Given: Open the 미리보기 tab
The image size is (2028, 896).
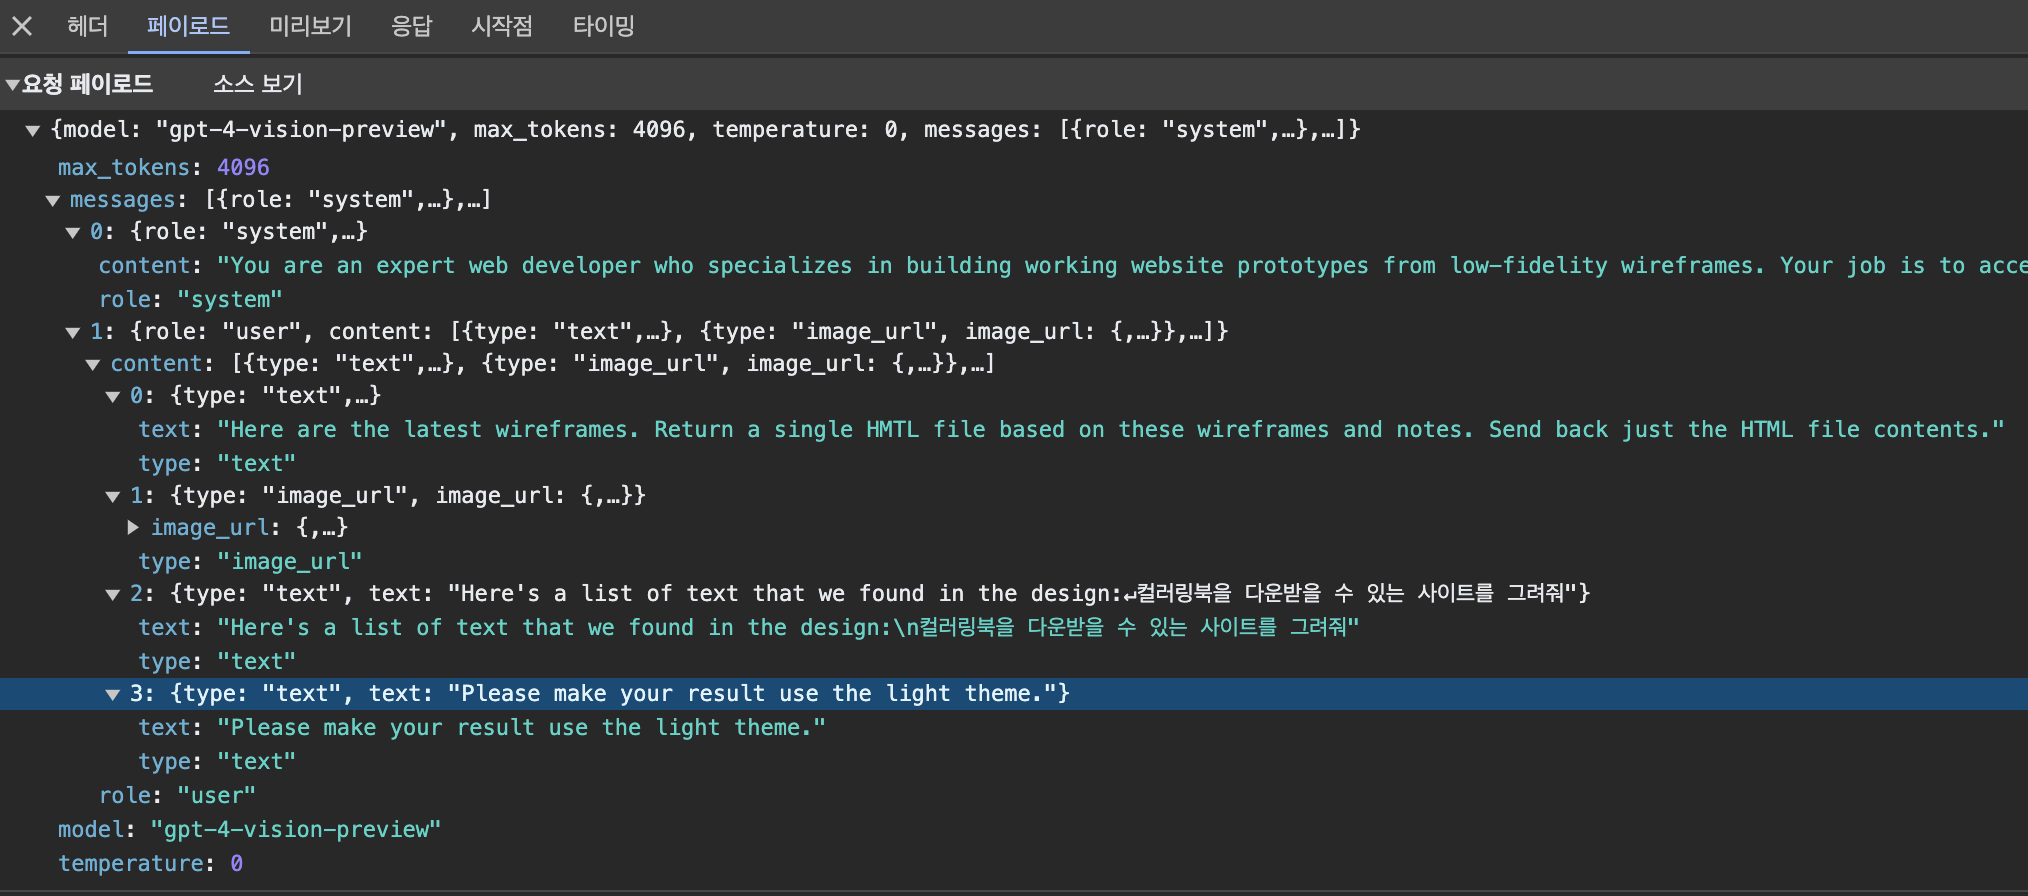Looking at the screenshot, I should [310, 26].
